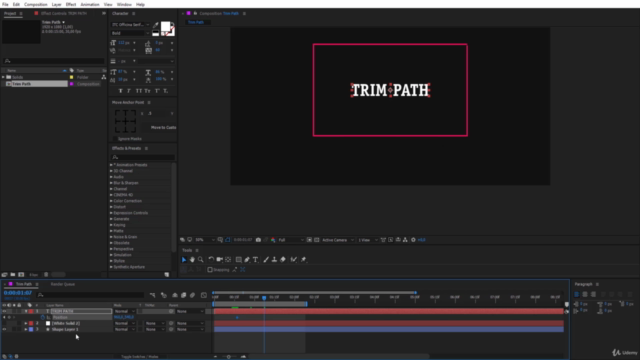Select the Unified Camera tool
The width and height of the screenshot is (640, 360).
click(x=220, y=260)
